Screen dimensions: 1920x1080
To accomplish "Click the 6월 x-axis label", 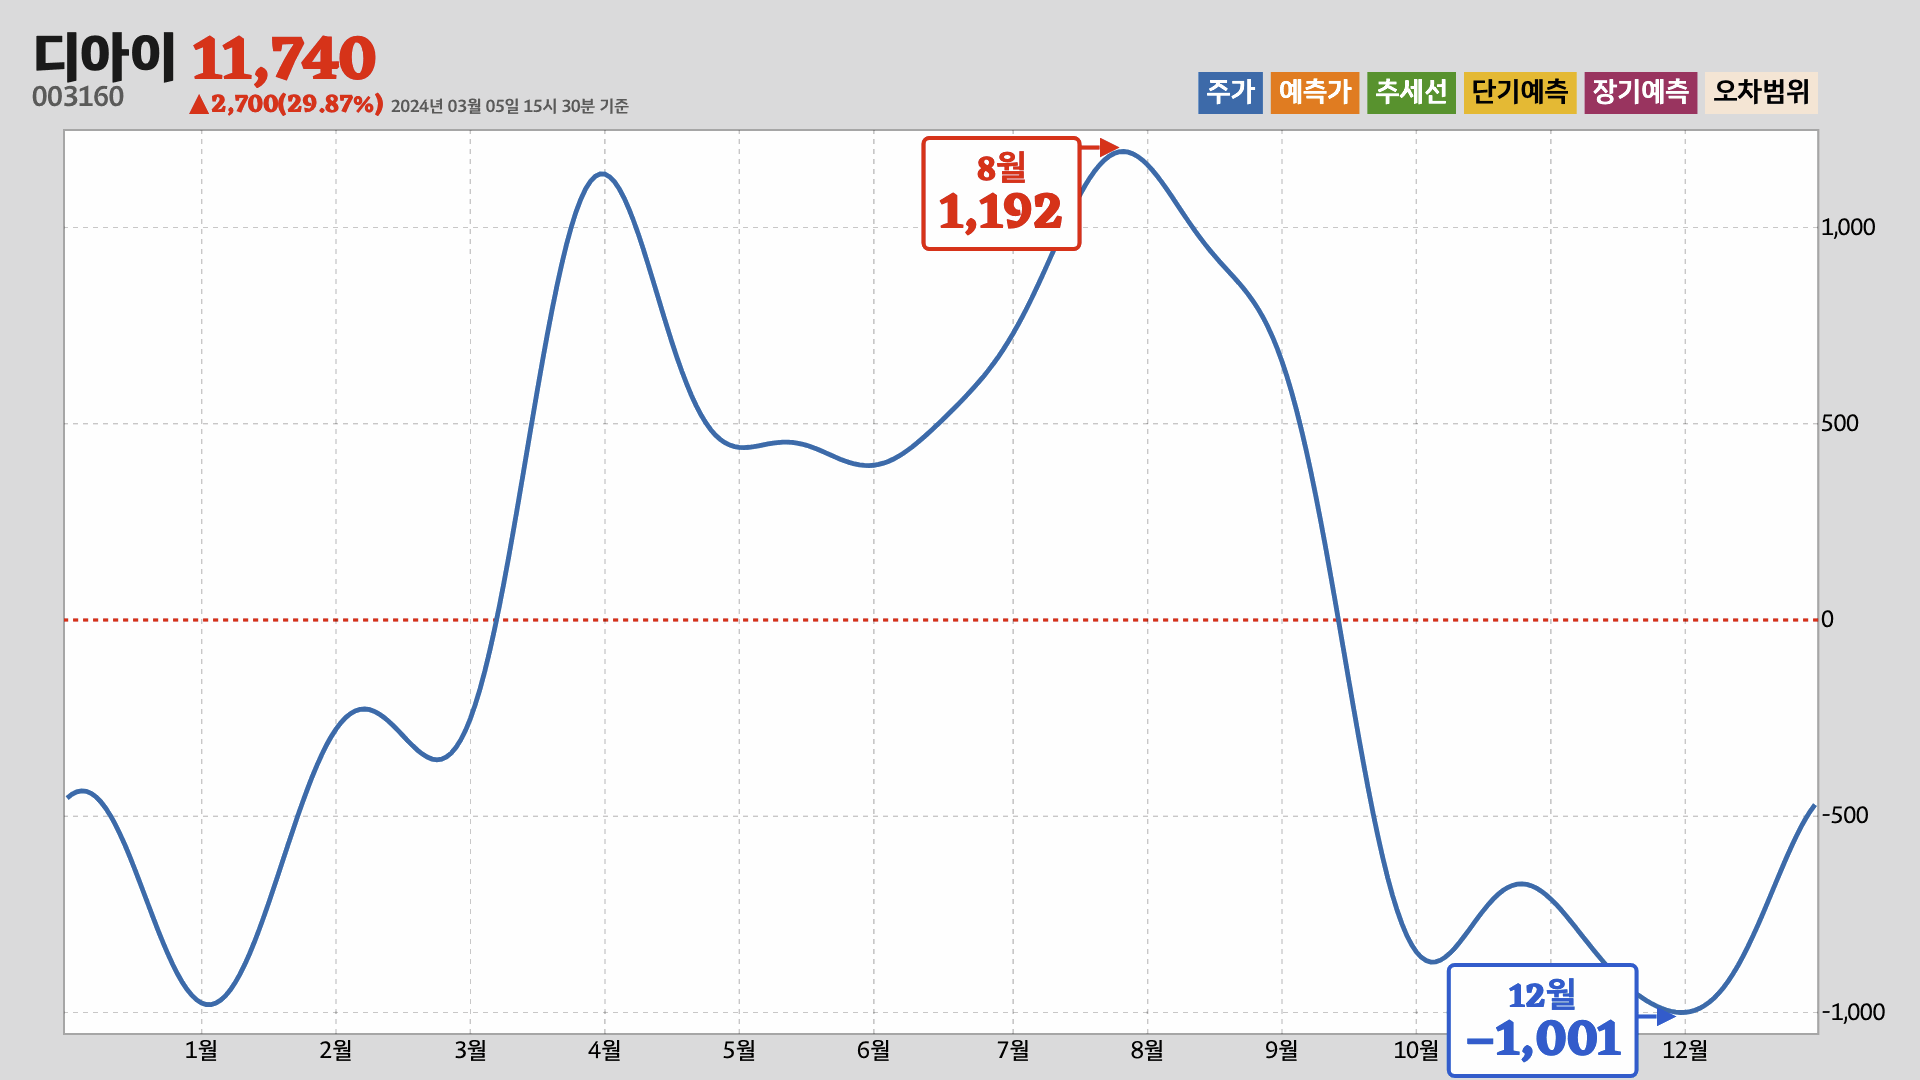I will 873,1050.
